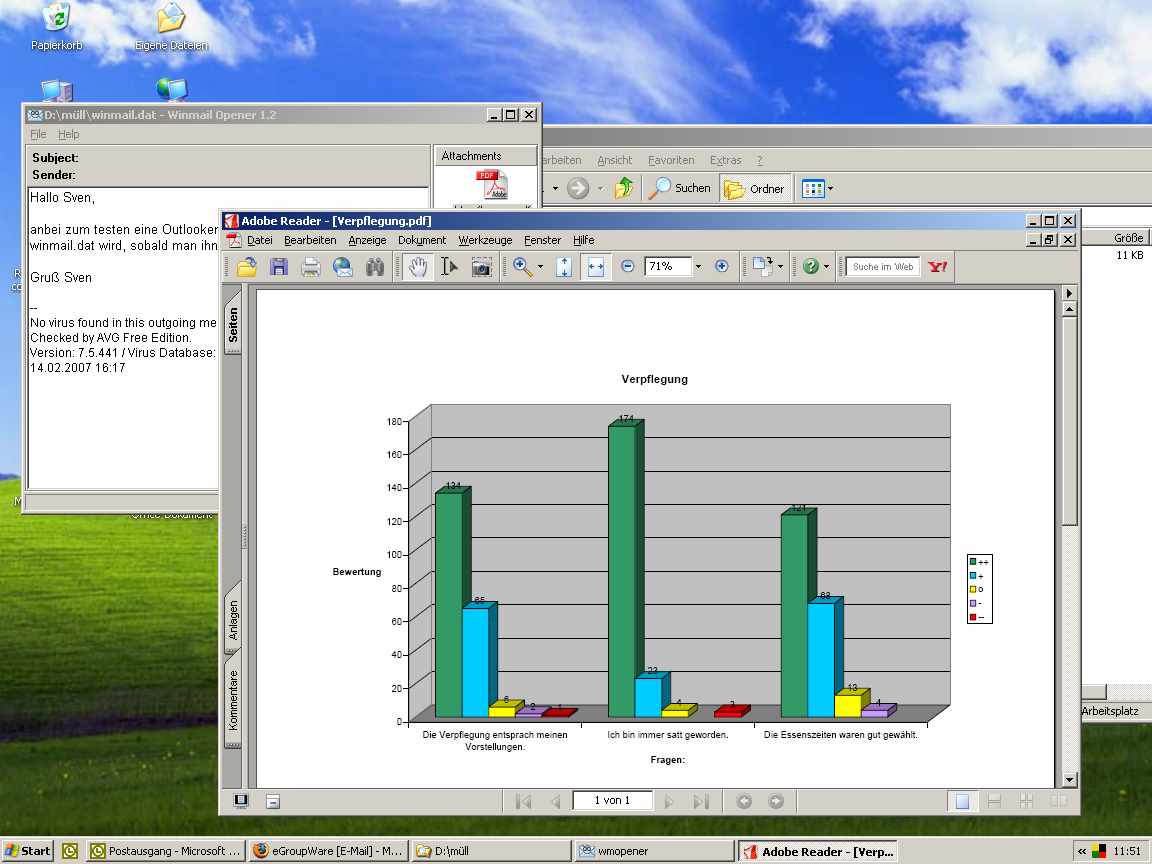Click the vertical scrollbar down arrow in PDF

1069,780
